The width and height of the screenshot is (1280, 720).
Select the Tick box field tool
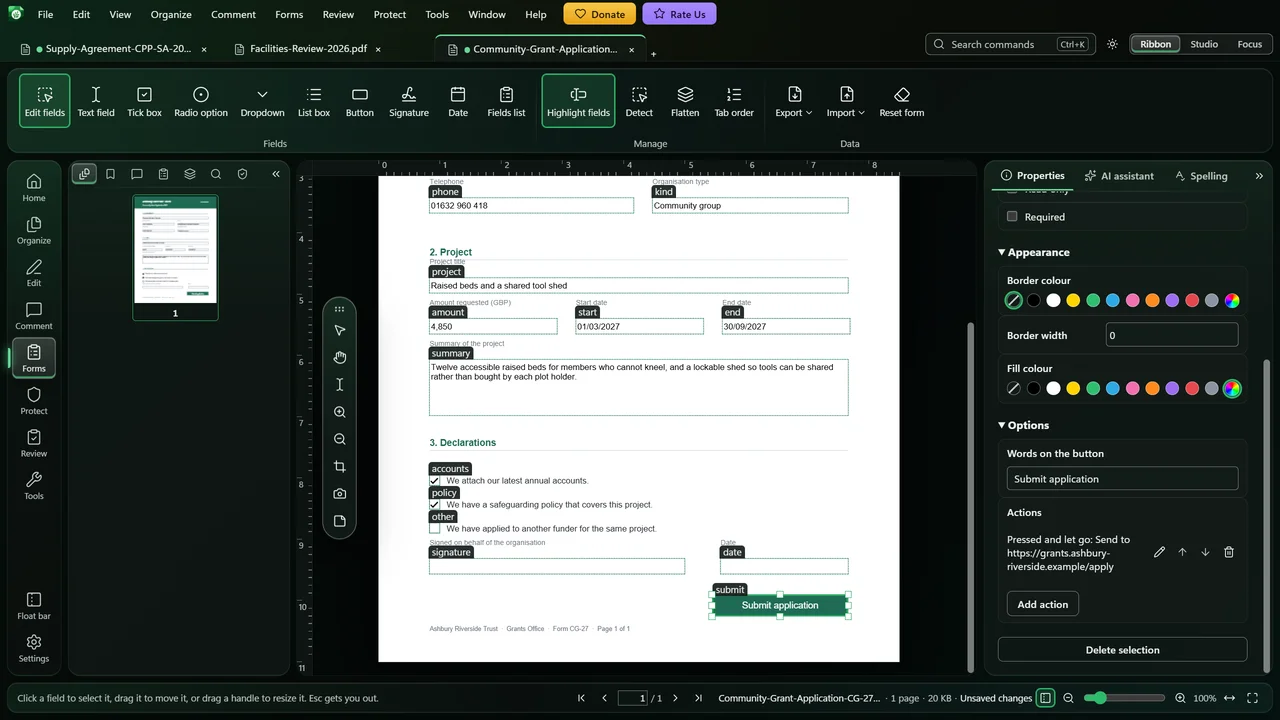coord(144,101)
